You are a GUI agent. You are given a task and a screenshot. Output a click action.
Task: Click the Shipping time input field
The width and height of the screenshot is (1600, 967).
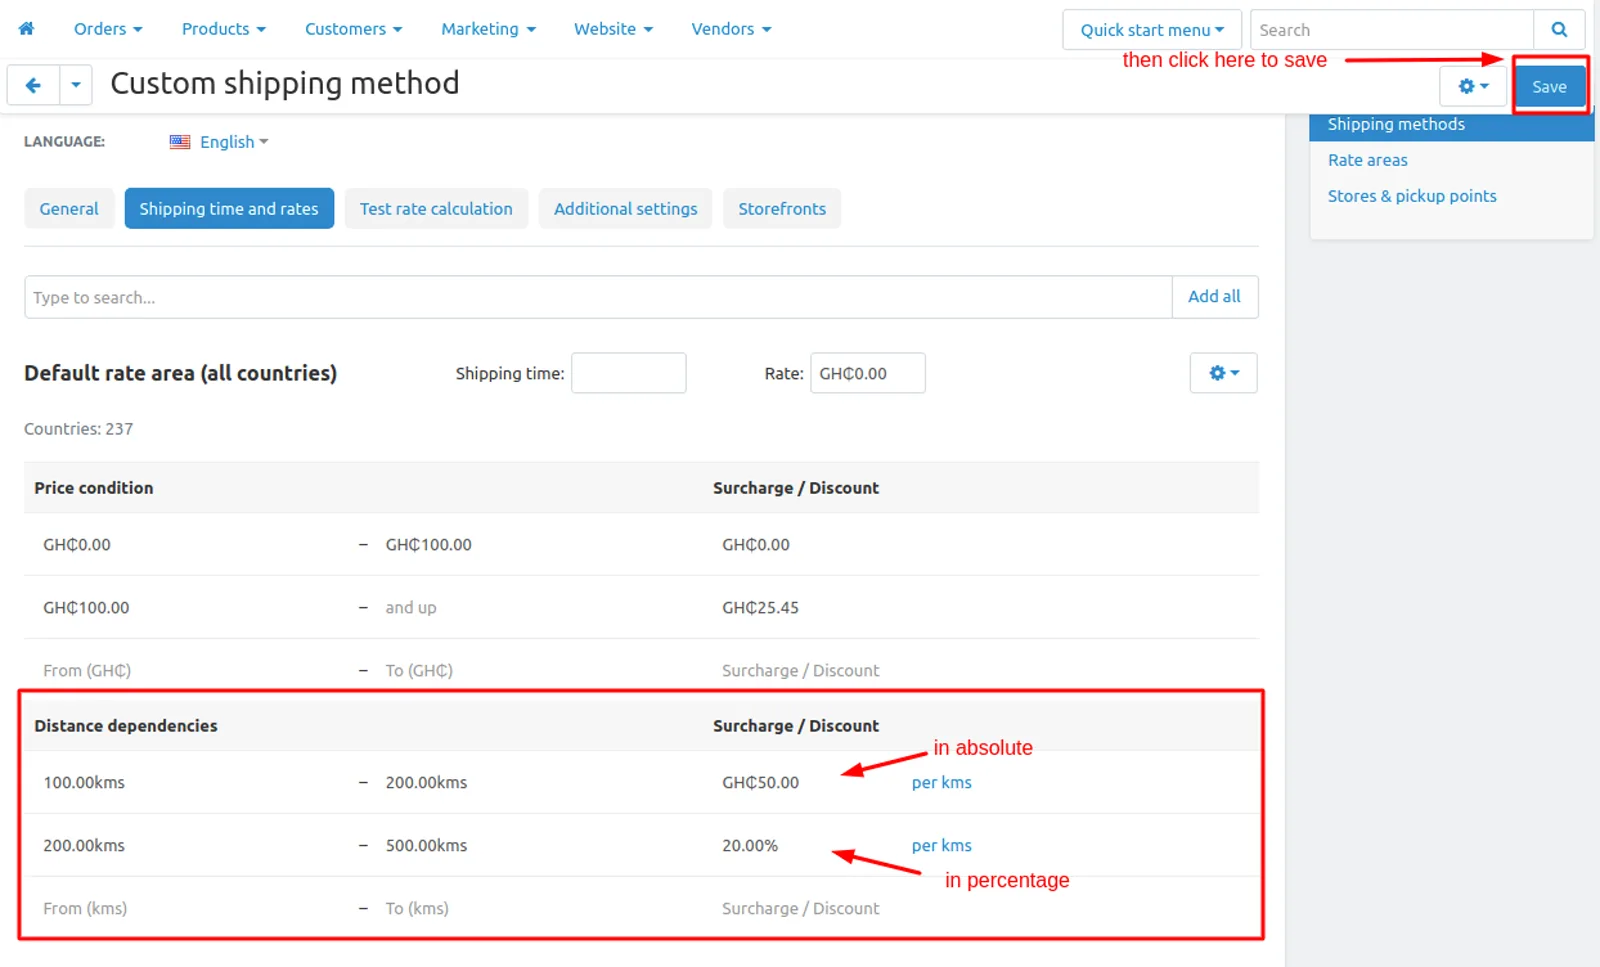pyautogui.click(x=628, y=373)
